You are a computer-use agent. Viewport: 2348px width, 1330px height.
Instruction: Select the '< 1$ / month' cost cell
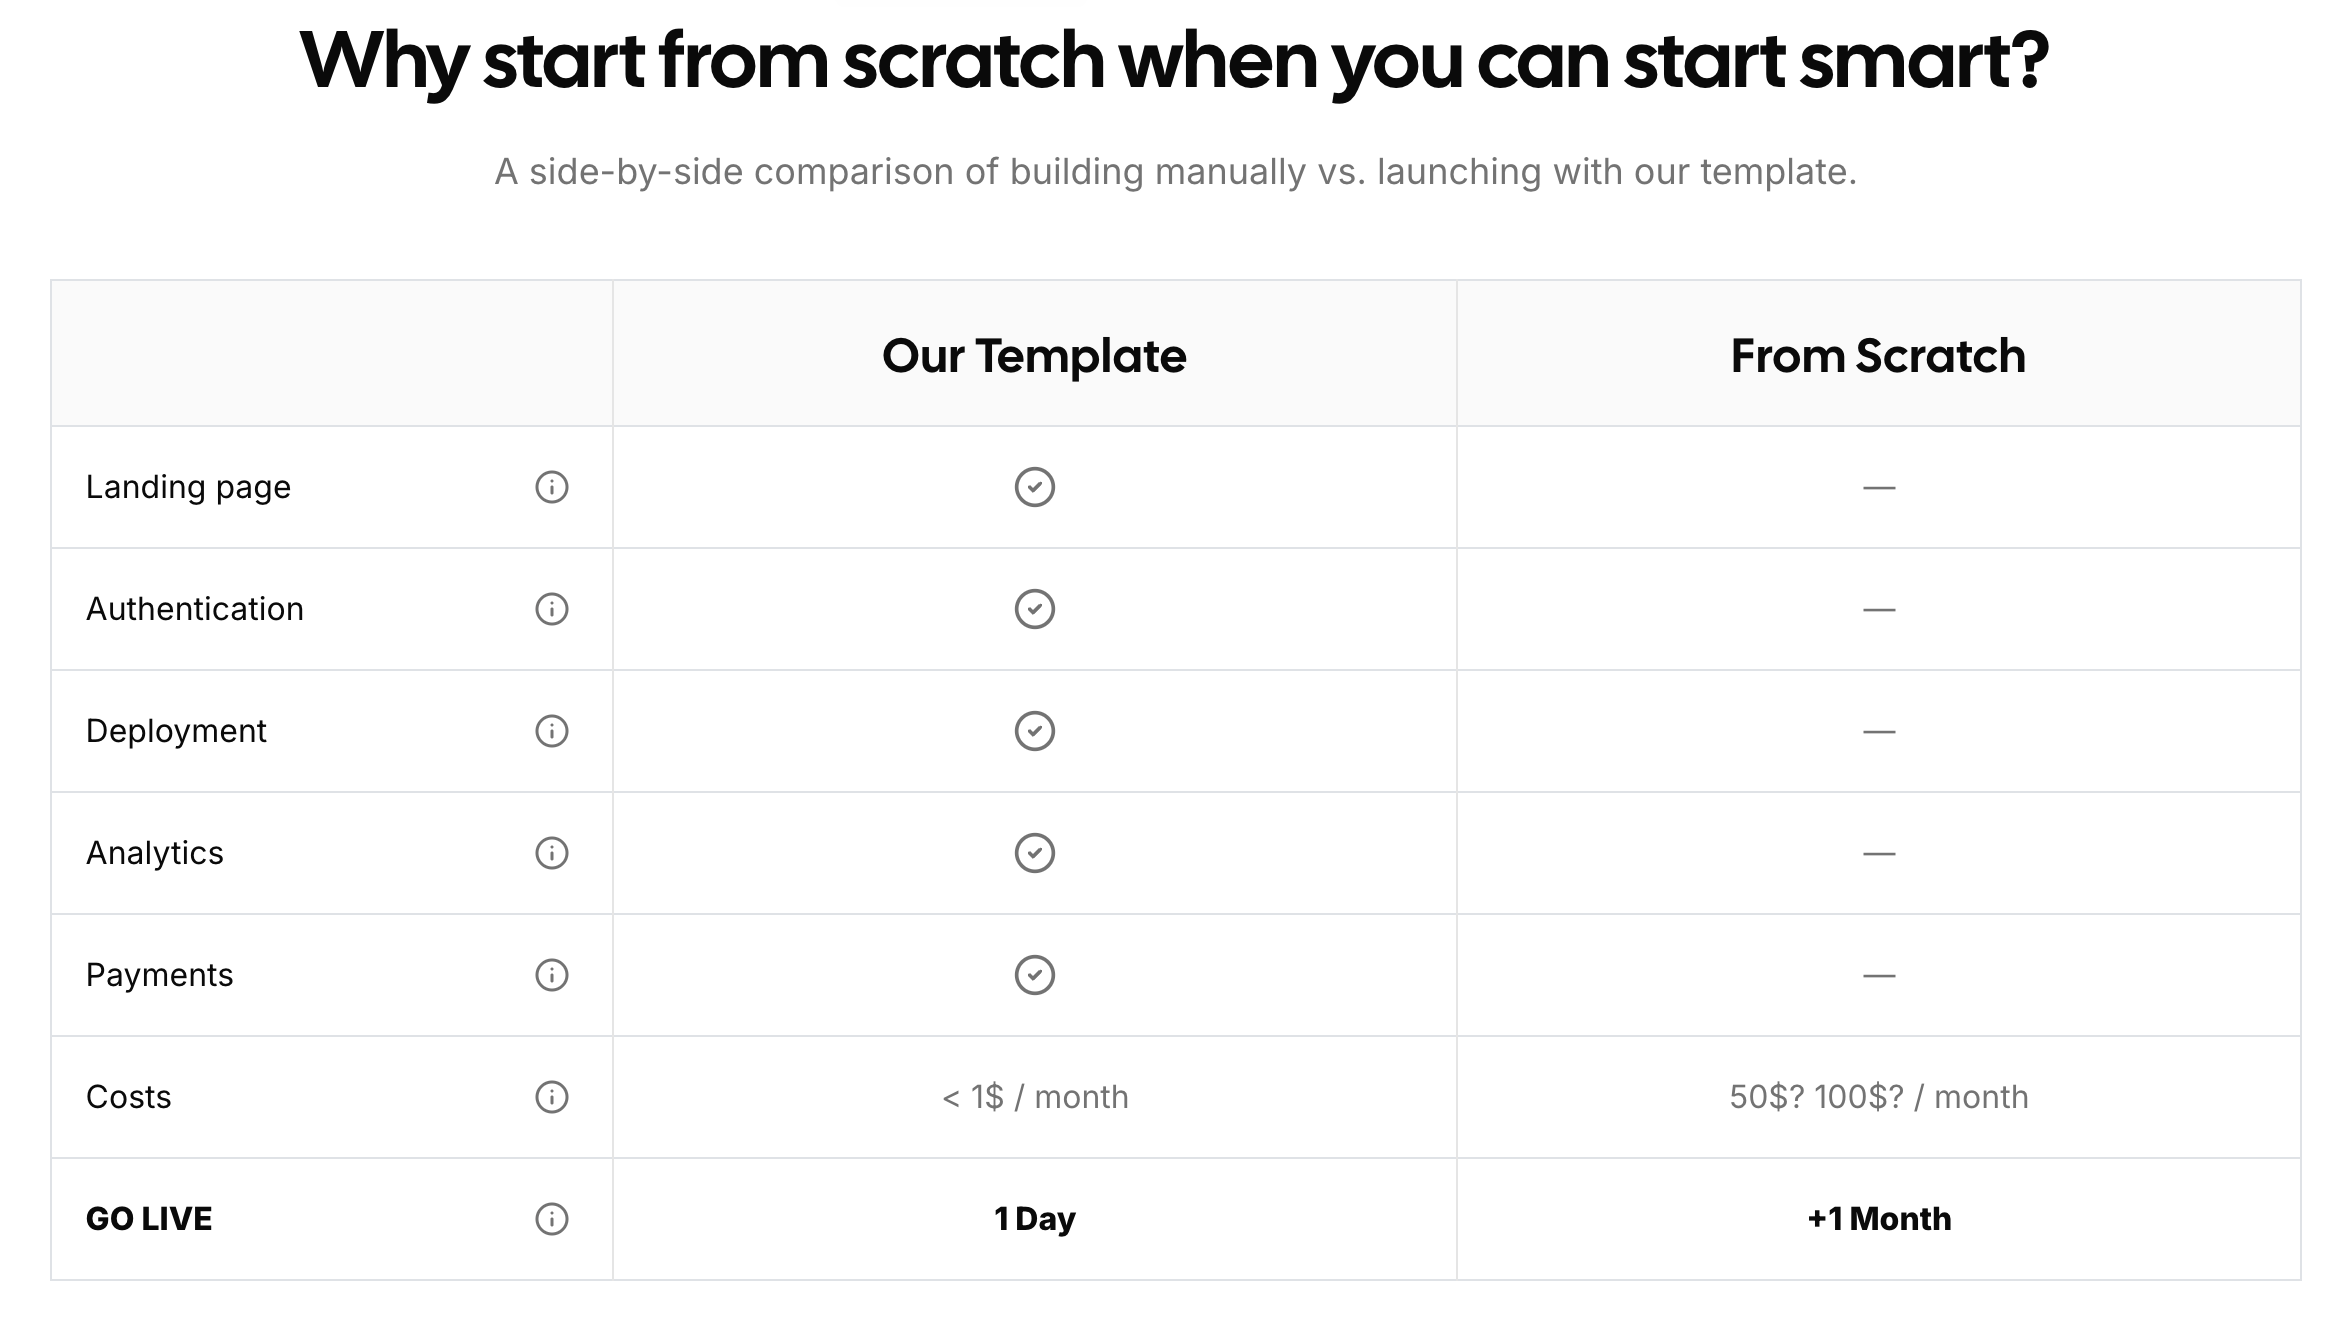[1035, 1097]
